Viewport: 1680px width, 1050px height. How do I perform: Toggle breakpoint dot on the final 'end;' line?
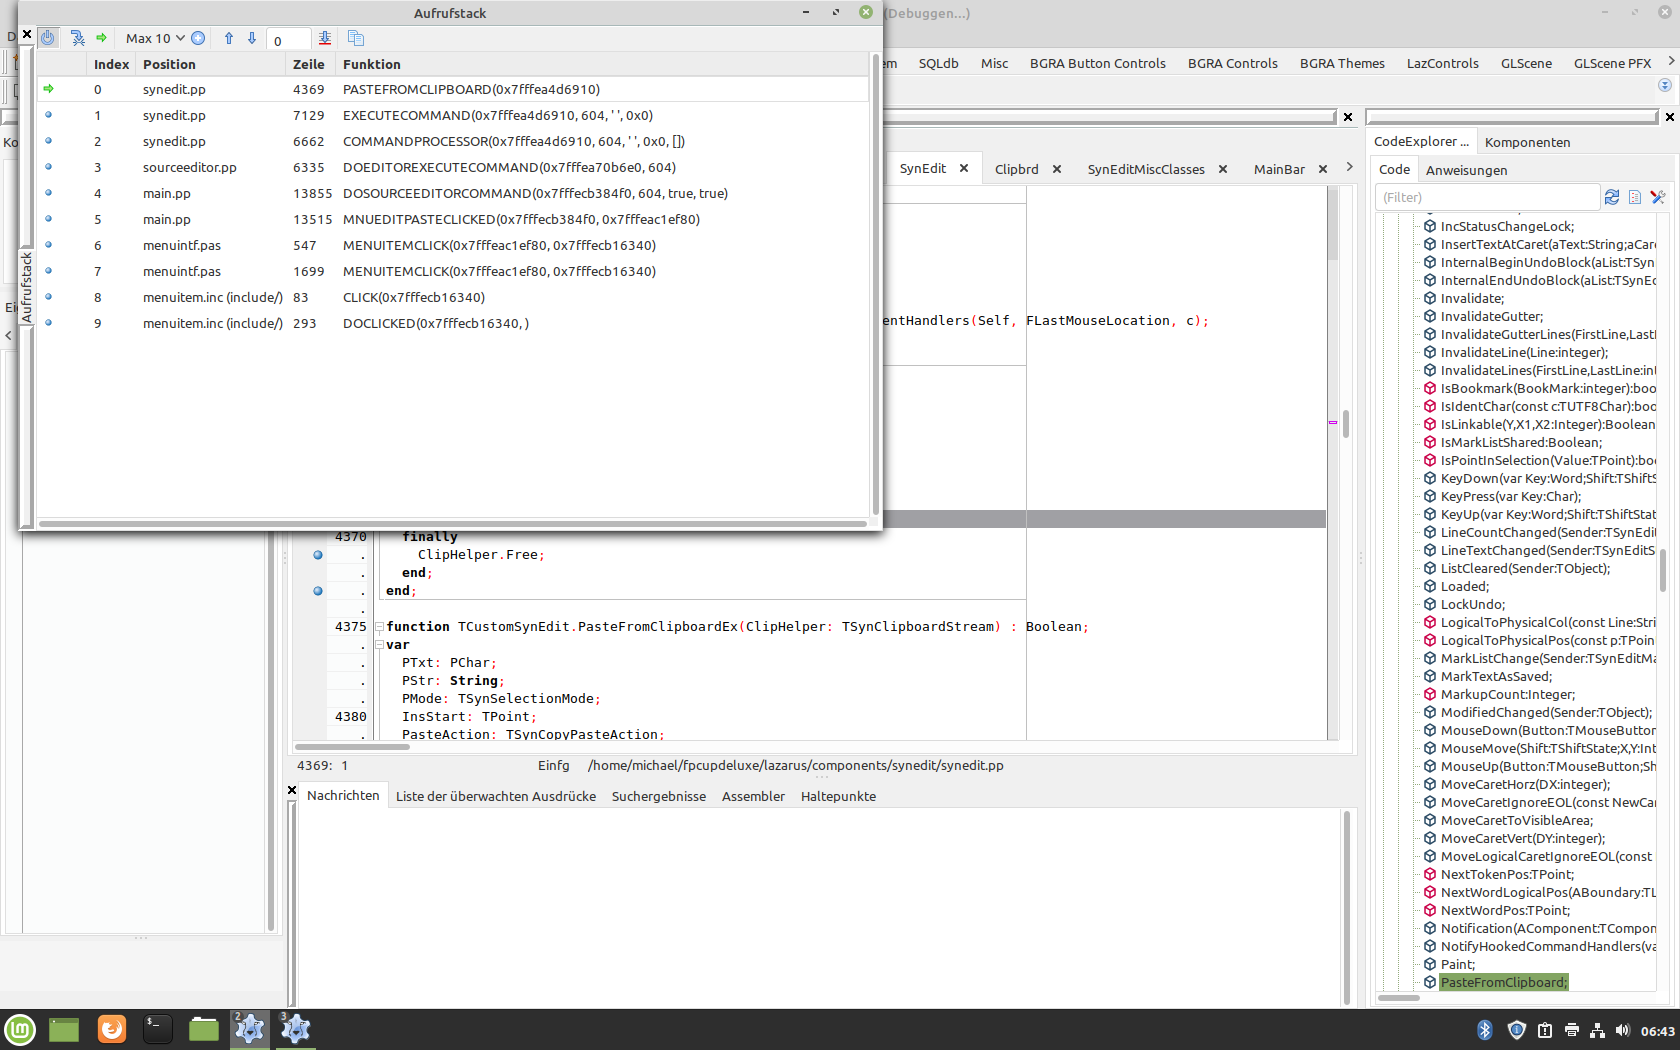coord(318,591)
